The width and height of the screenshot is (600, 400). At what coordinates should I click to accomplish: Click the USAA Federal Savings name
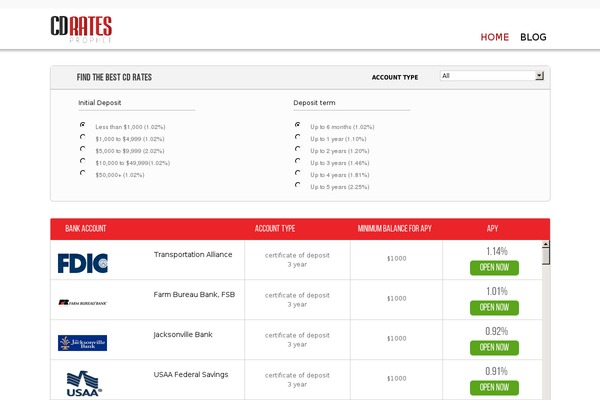[191, 374]
